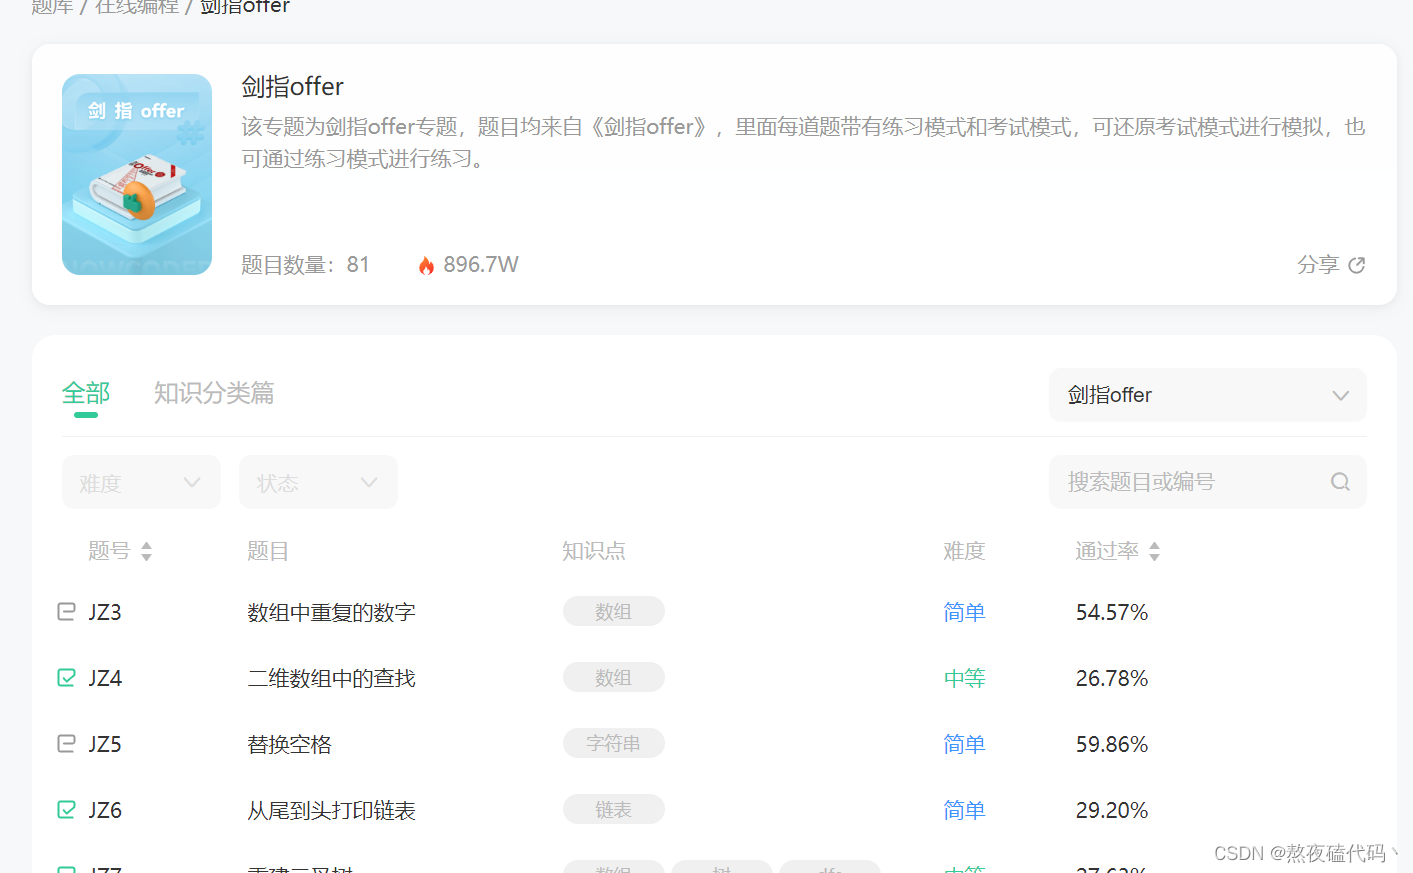Click the 29.20% pass rate value
1413x873 pixels.
pyautogui.click(x=1112, y=810)
